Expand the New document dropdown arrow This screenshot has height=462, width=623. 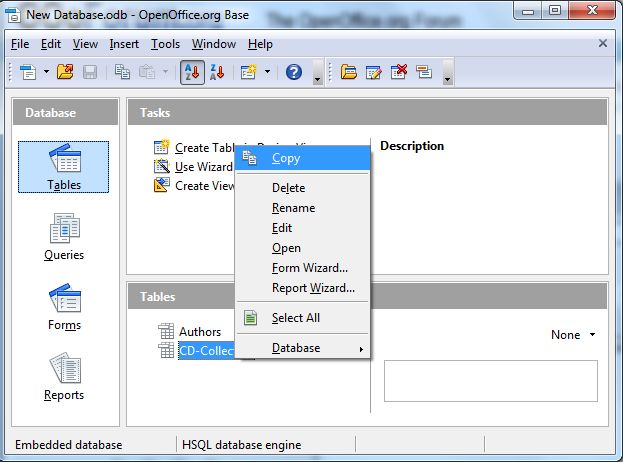click(45, 72)
